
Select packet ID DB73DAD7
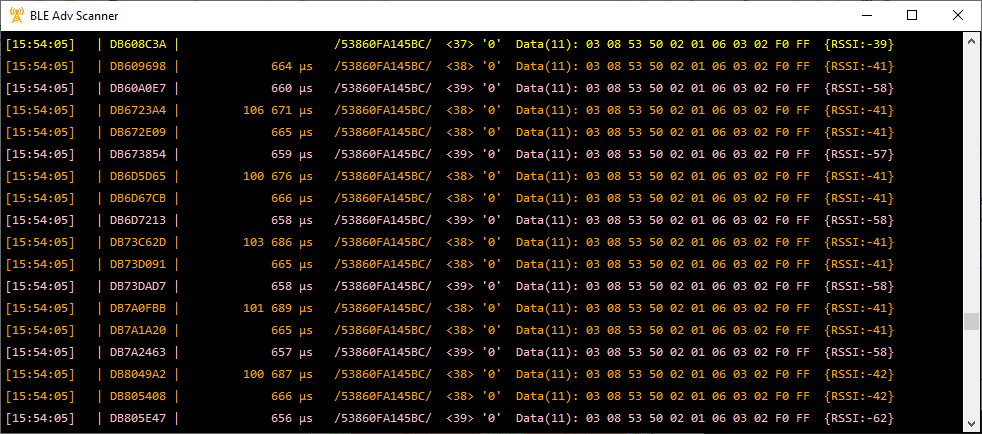138,286
